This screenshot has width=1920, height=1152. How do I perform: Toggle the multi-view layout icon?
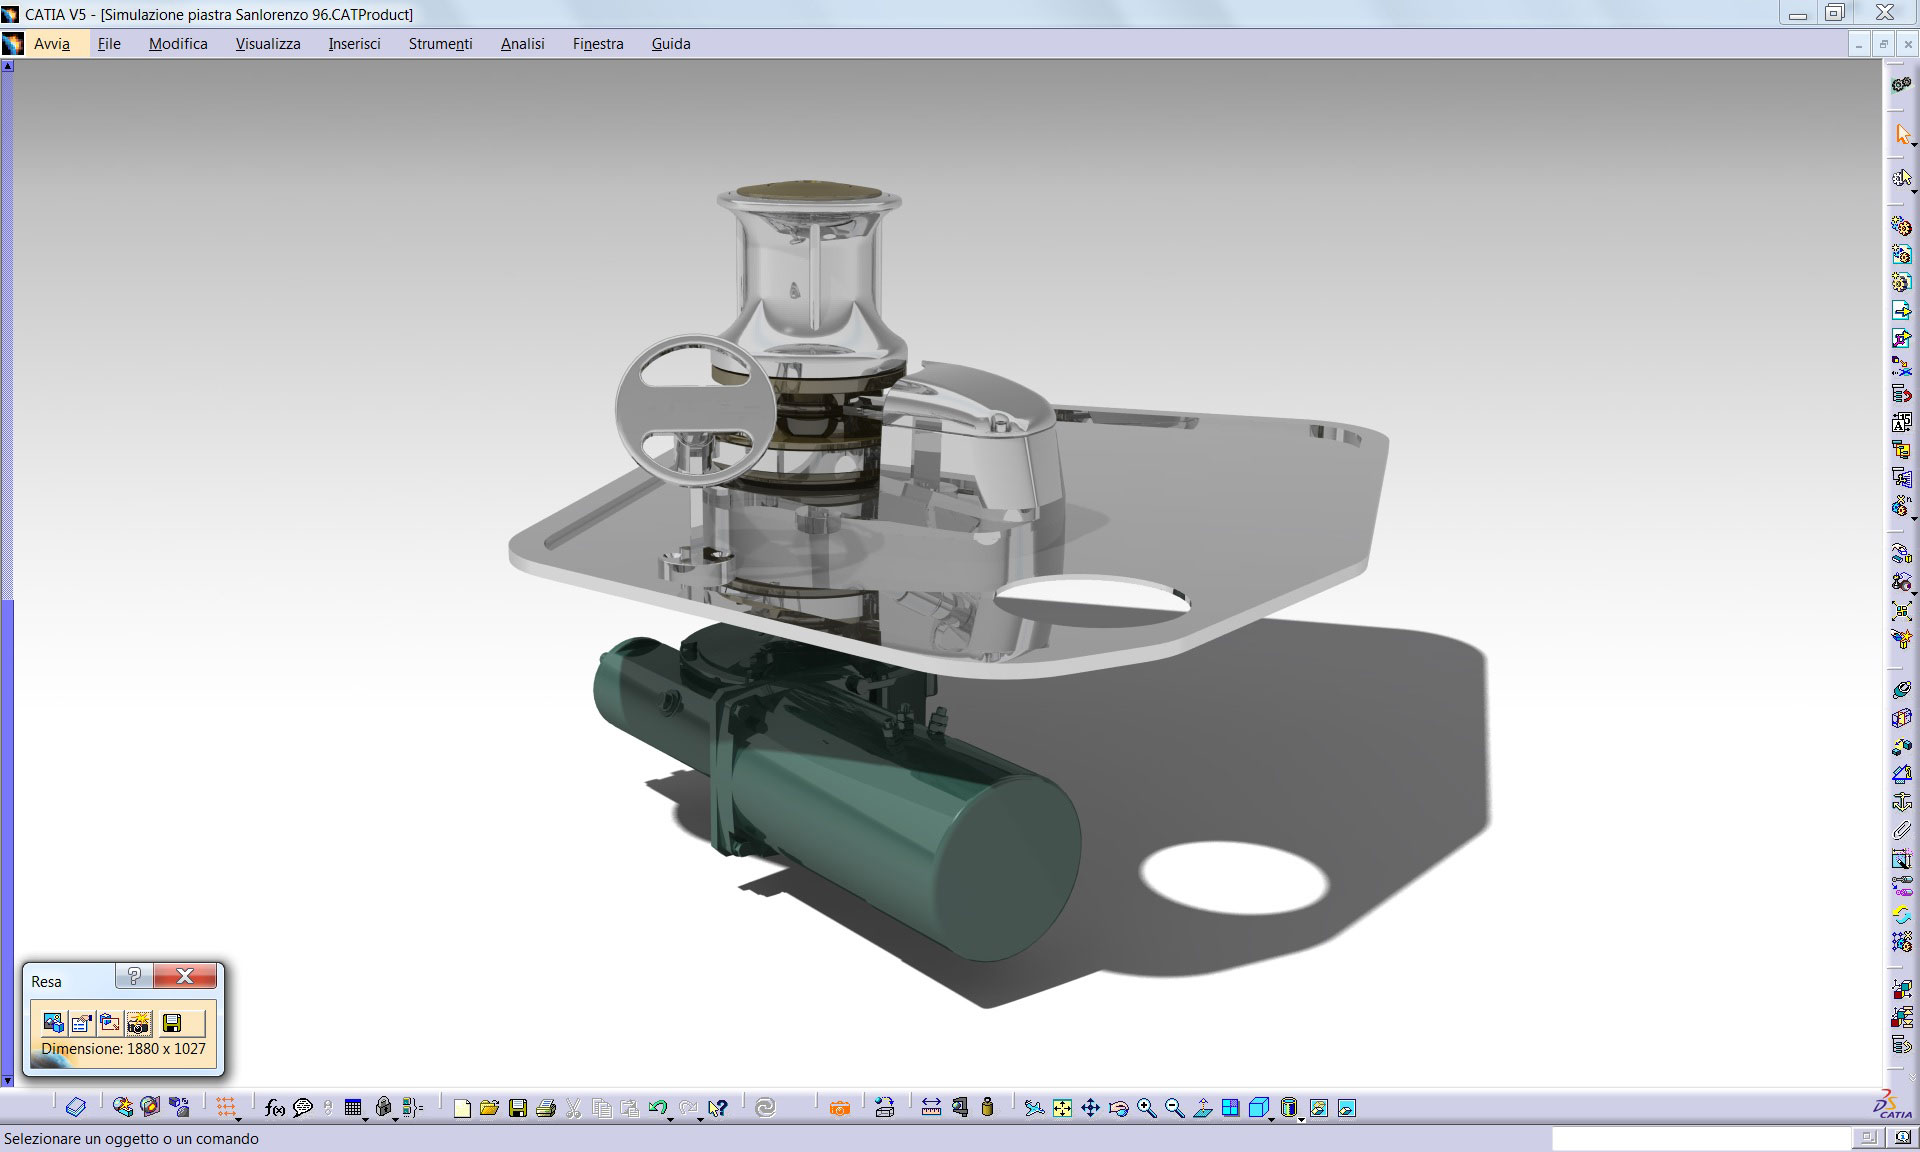(1231, 1108)
